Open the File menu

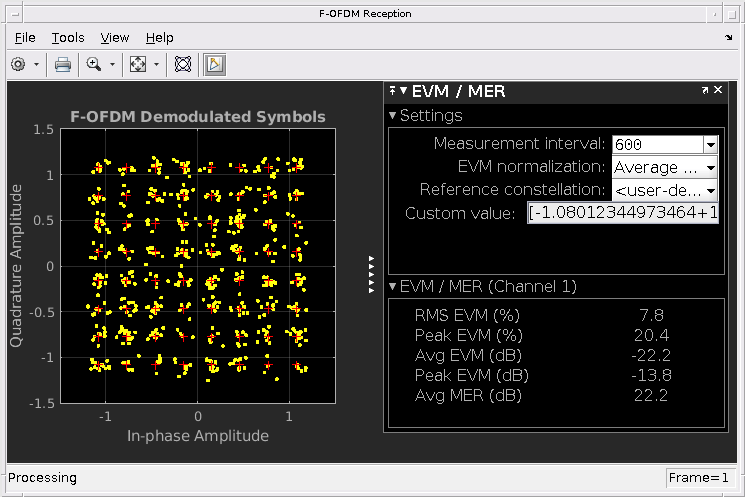coord(25,38)
